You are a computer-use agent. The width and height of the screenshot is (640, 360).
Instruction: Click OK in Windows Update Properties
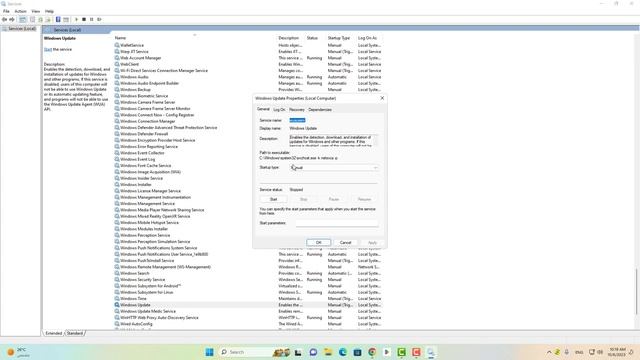[x=319, y=242]
